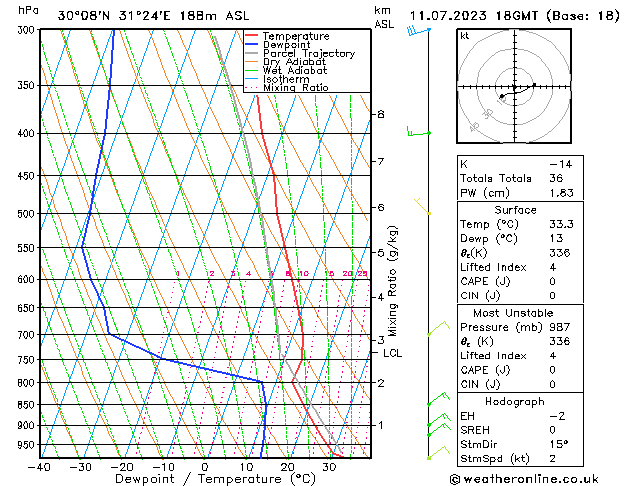Click the PW (cm) value 1.83
This screenshot has height=486, width=629.
(561, 193)
